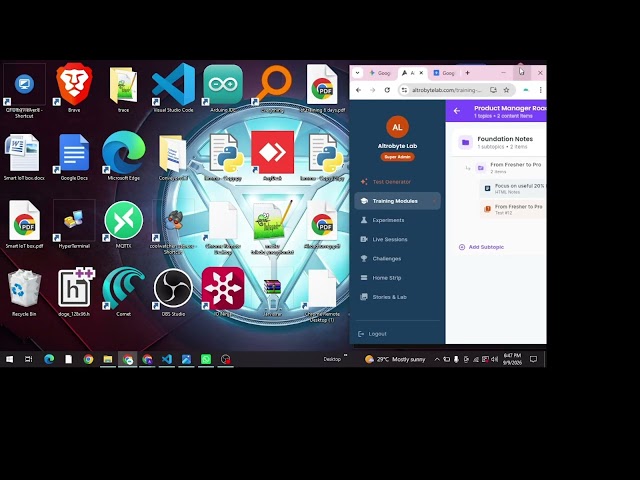Open the Google Docs desktop shortcut
Viewport: 640px width, 480px height.
(74, 156)
